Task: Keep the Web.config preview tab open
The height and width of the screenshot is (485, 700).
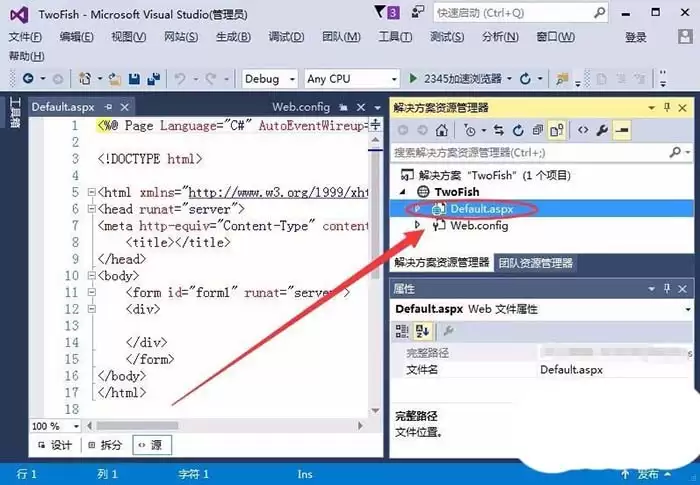Action: [x=343, y=107]
